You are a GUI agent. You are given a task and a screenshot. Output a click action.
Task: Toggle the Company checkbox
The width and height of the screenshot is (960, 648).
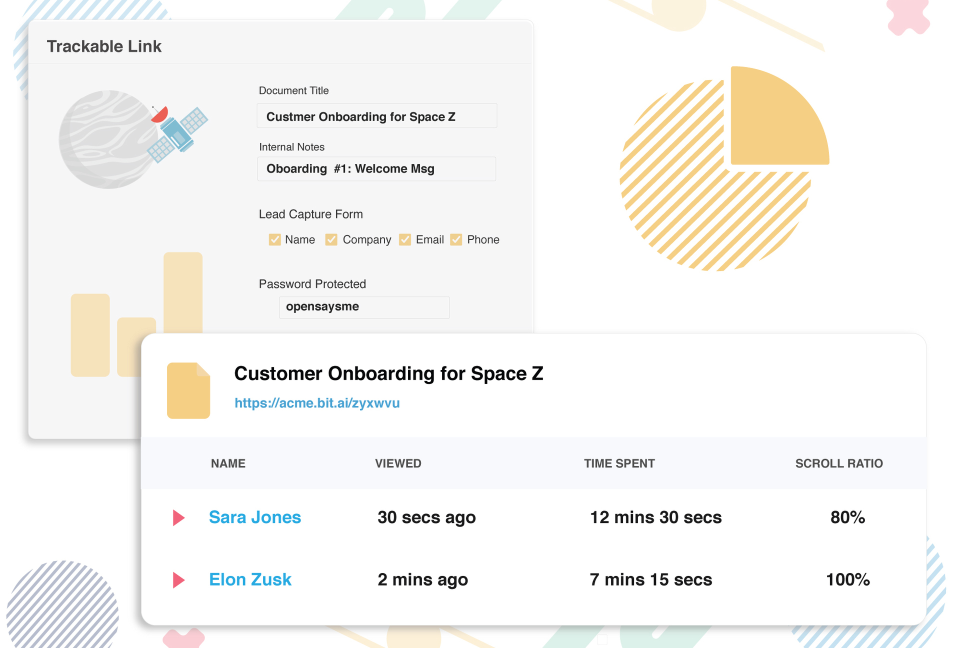click(x=331, y=239)
